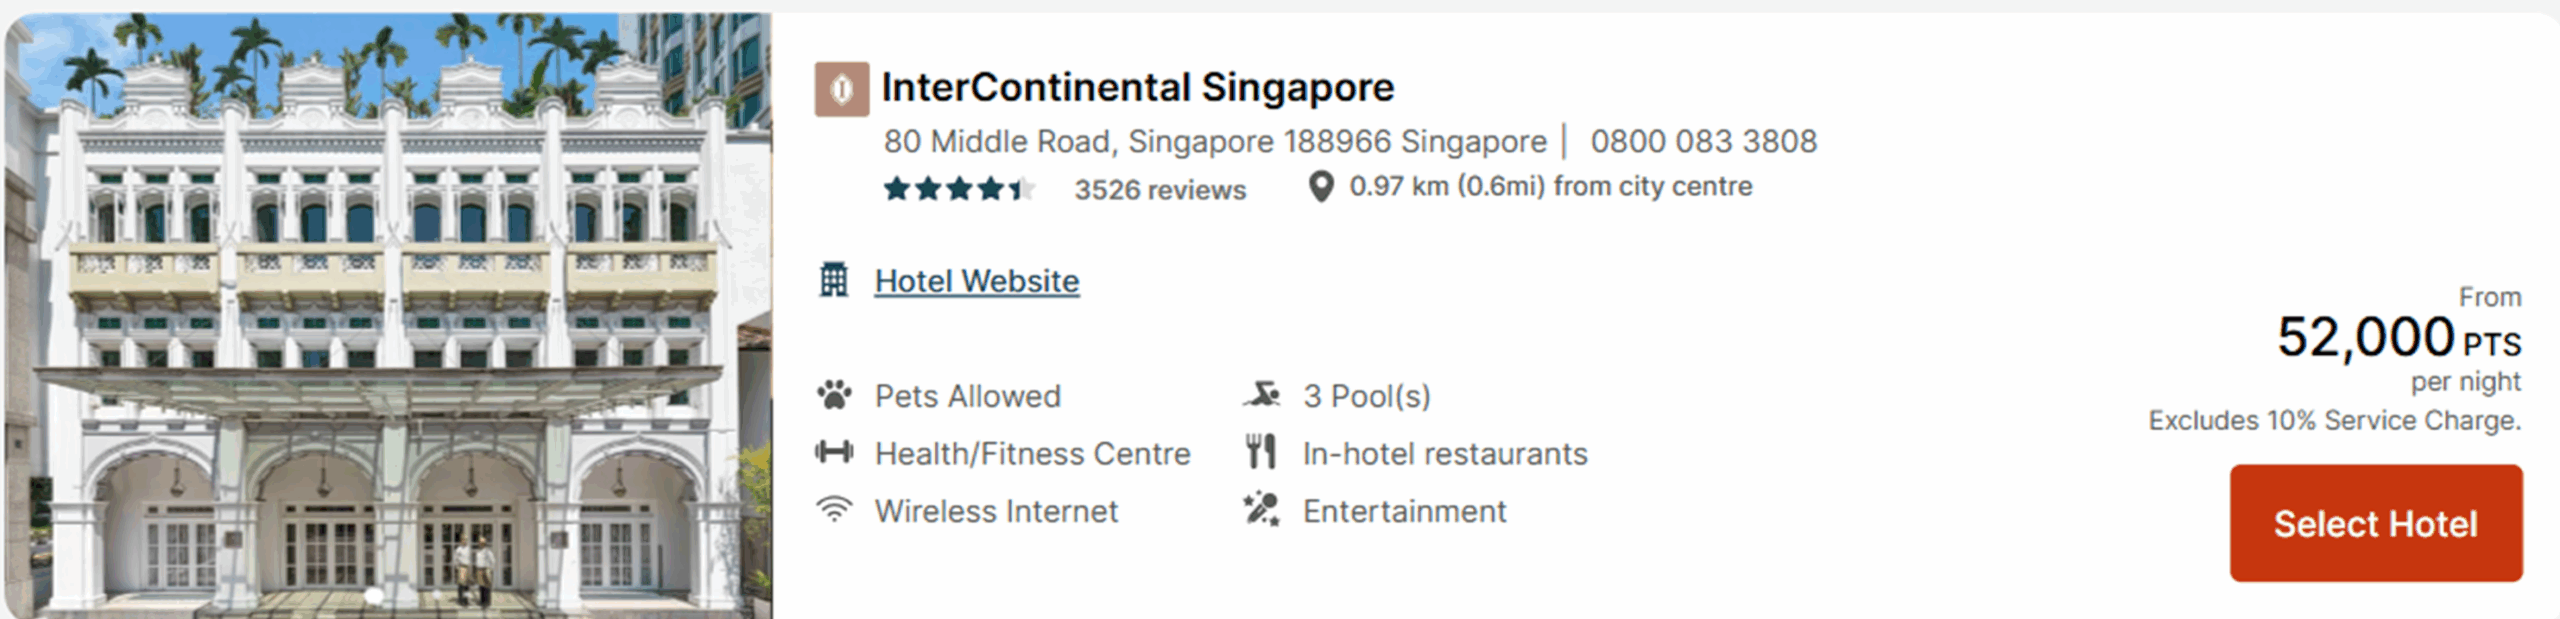The width and height of the screenshot is (2560, 619).
Task: Select the paw print Pets Allowed icon
Action: click(x=836, y=394)
